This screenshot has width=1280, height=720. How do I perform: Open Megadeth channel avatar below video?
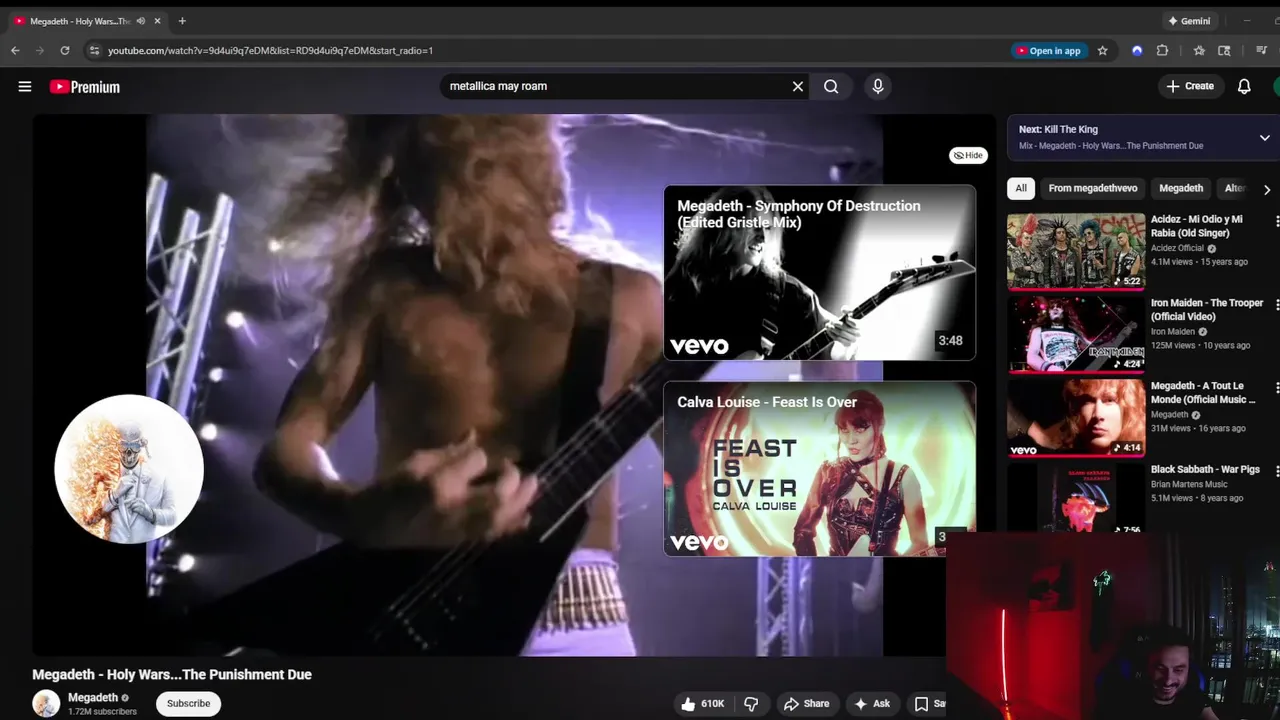[46, 703]
